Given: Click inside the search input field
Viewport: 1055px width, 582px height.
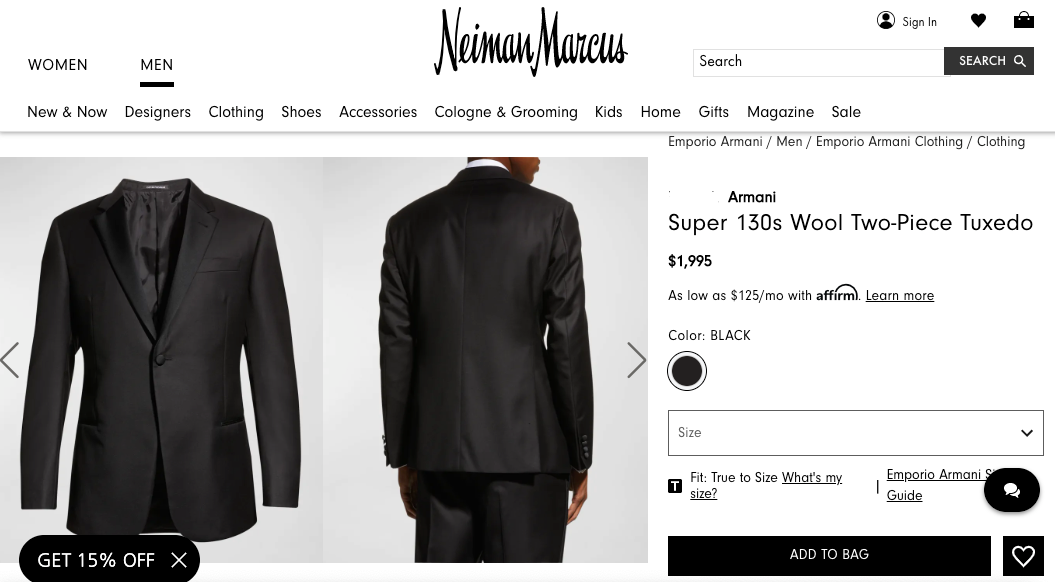Looking at the screenshot, I should click(818, 62).
